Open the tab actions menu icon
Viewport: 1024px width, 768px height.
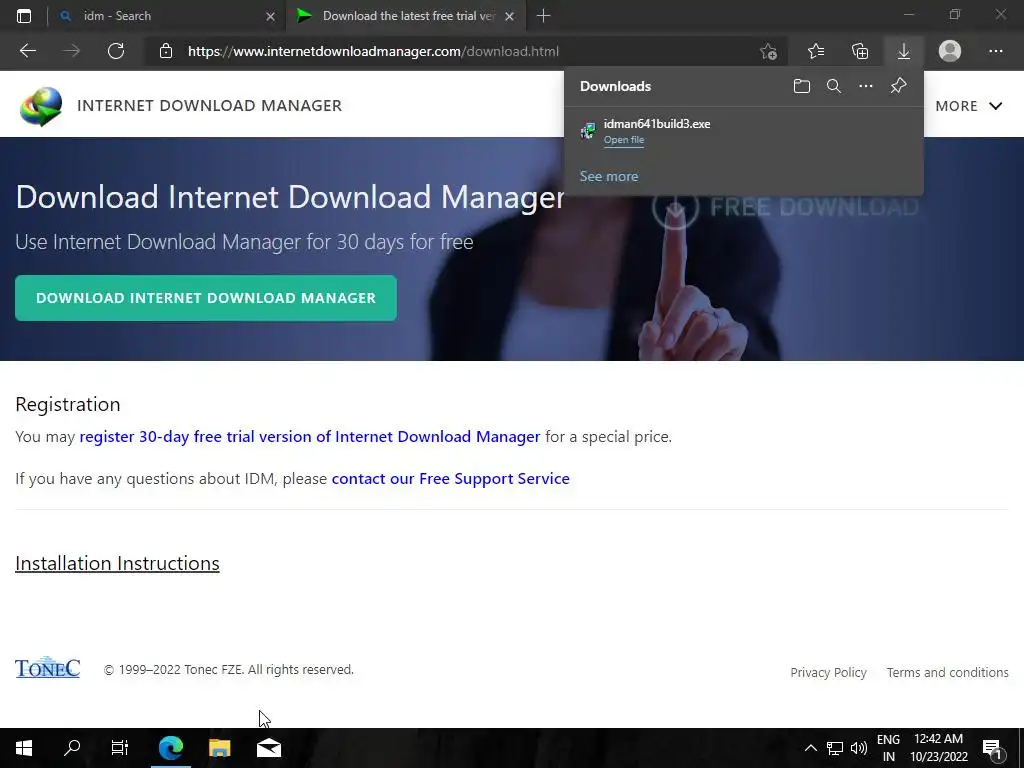point(24,16)
